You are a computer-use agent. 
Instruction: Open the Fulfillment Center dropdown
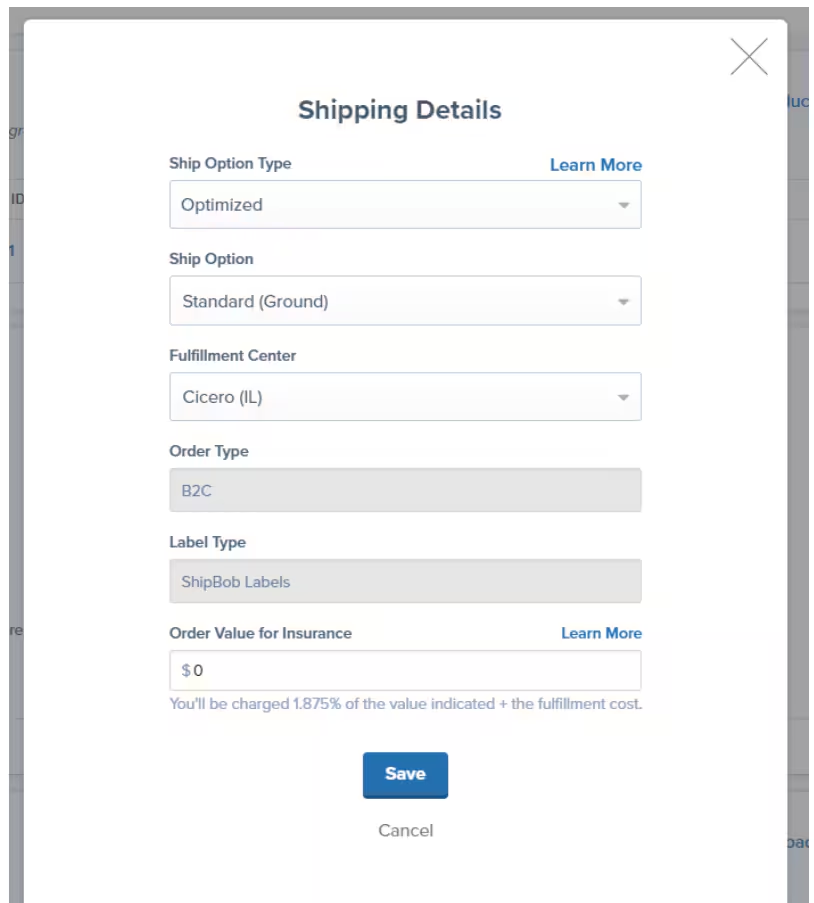point(405,396)
